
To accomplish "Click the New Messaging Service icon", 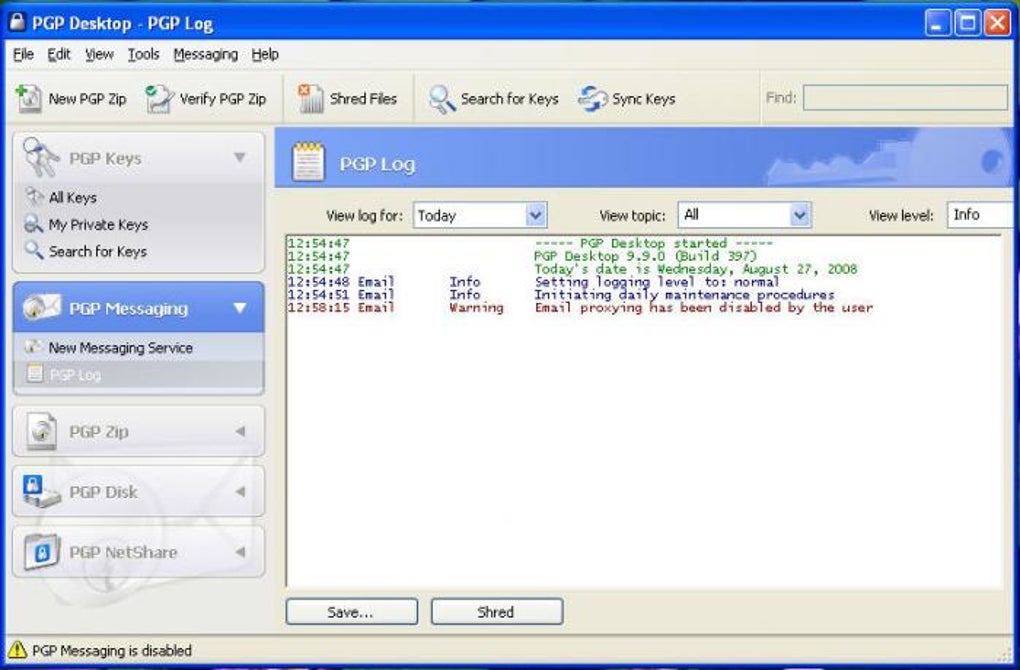I will coord(33,347).
